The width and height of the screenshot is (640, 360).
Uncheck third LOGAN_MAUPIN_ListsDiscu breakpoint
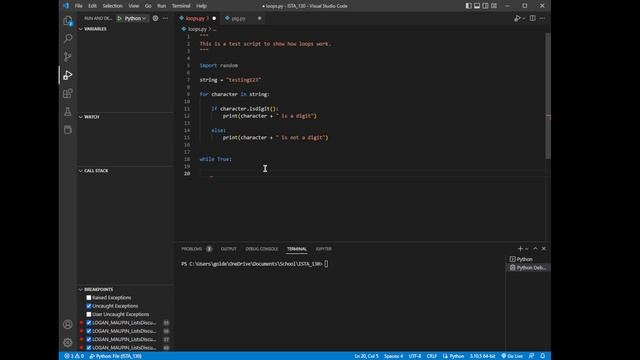(89, 339)
